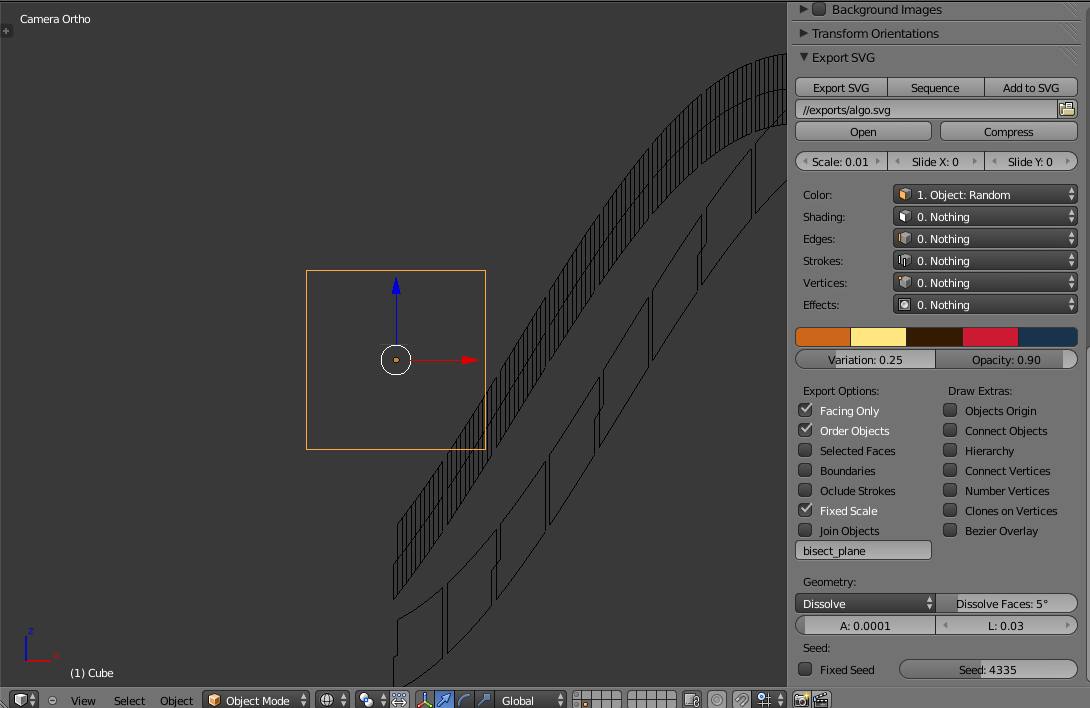Screen dimensions: 1090x708
Task: Open the Color mode dropdown
Action: pyautogui.click(x=985, y=195)
